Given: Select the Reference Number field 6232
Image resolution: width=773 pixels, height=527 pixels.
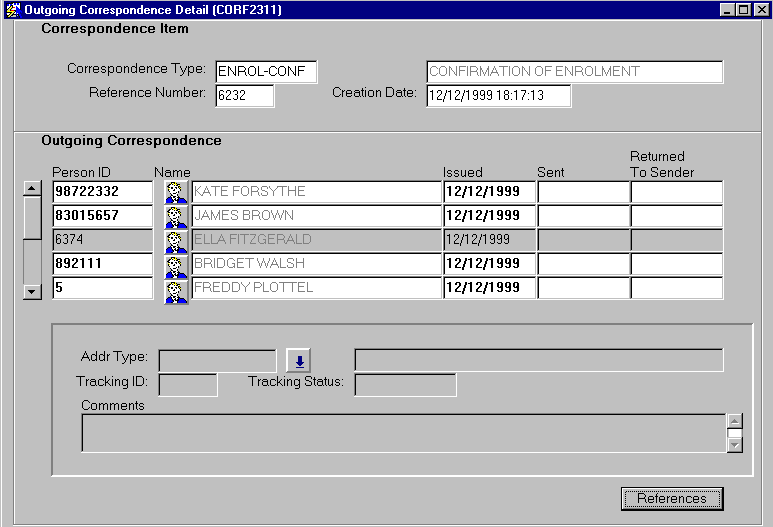Looking at the screenshot, I should point(243,96).
